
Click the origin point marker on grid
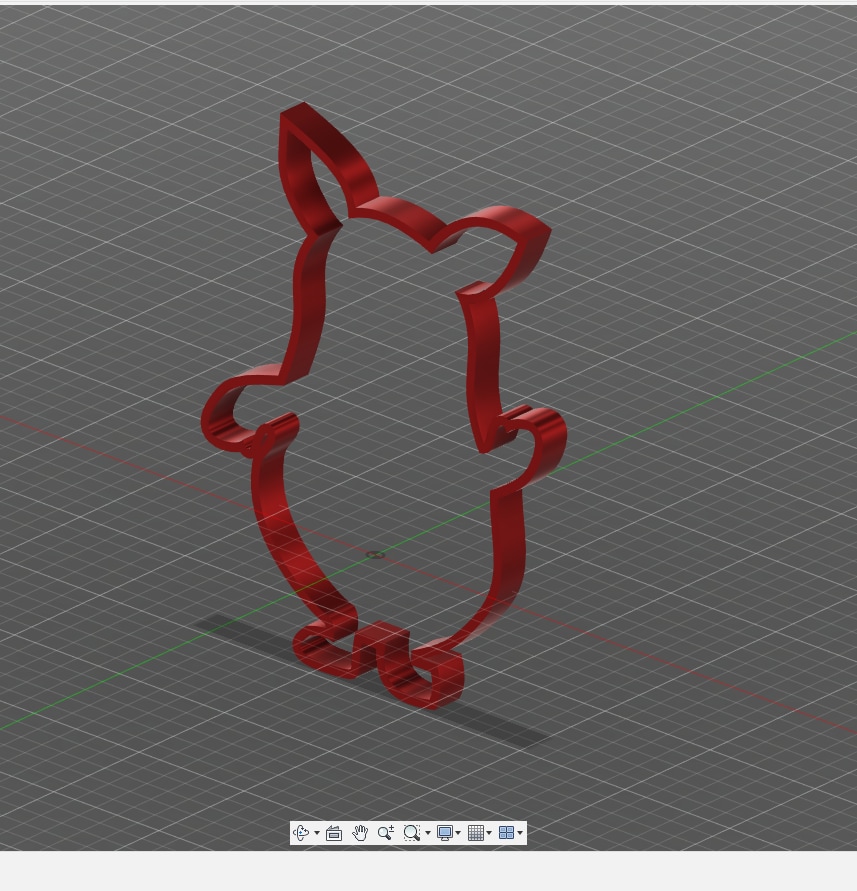pos(375,555)
